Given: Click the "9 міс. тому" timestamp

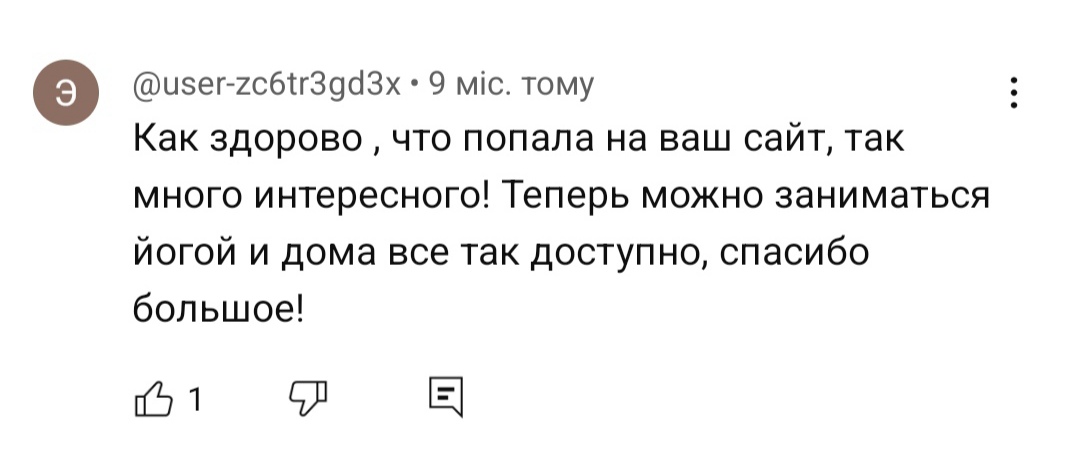Looking at the screenshot, I should pyautogui.click(x=510, y=84).
